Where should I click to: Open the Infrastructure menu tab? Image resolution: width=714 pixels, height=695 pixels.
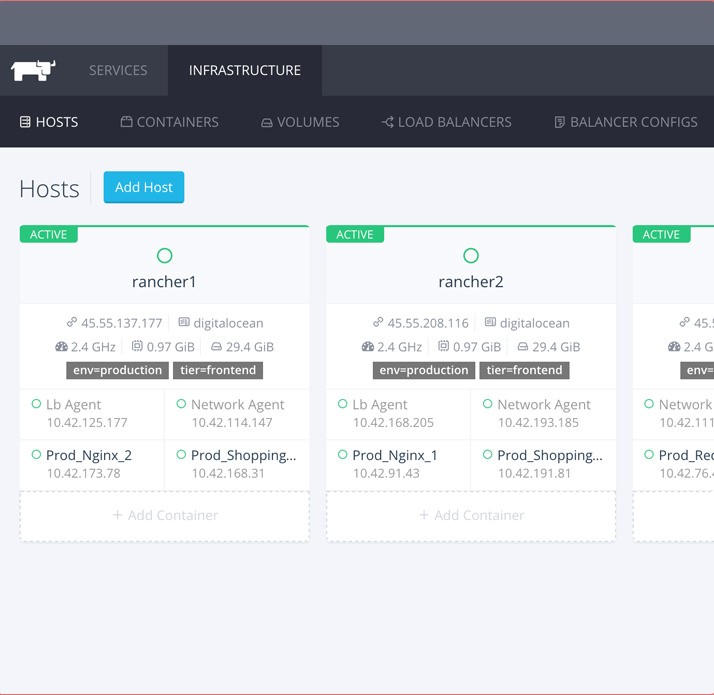245,70
